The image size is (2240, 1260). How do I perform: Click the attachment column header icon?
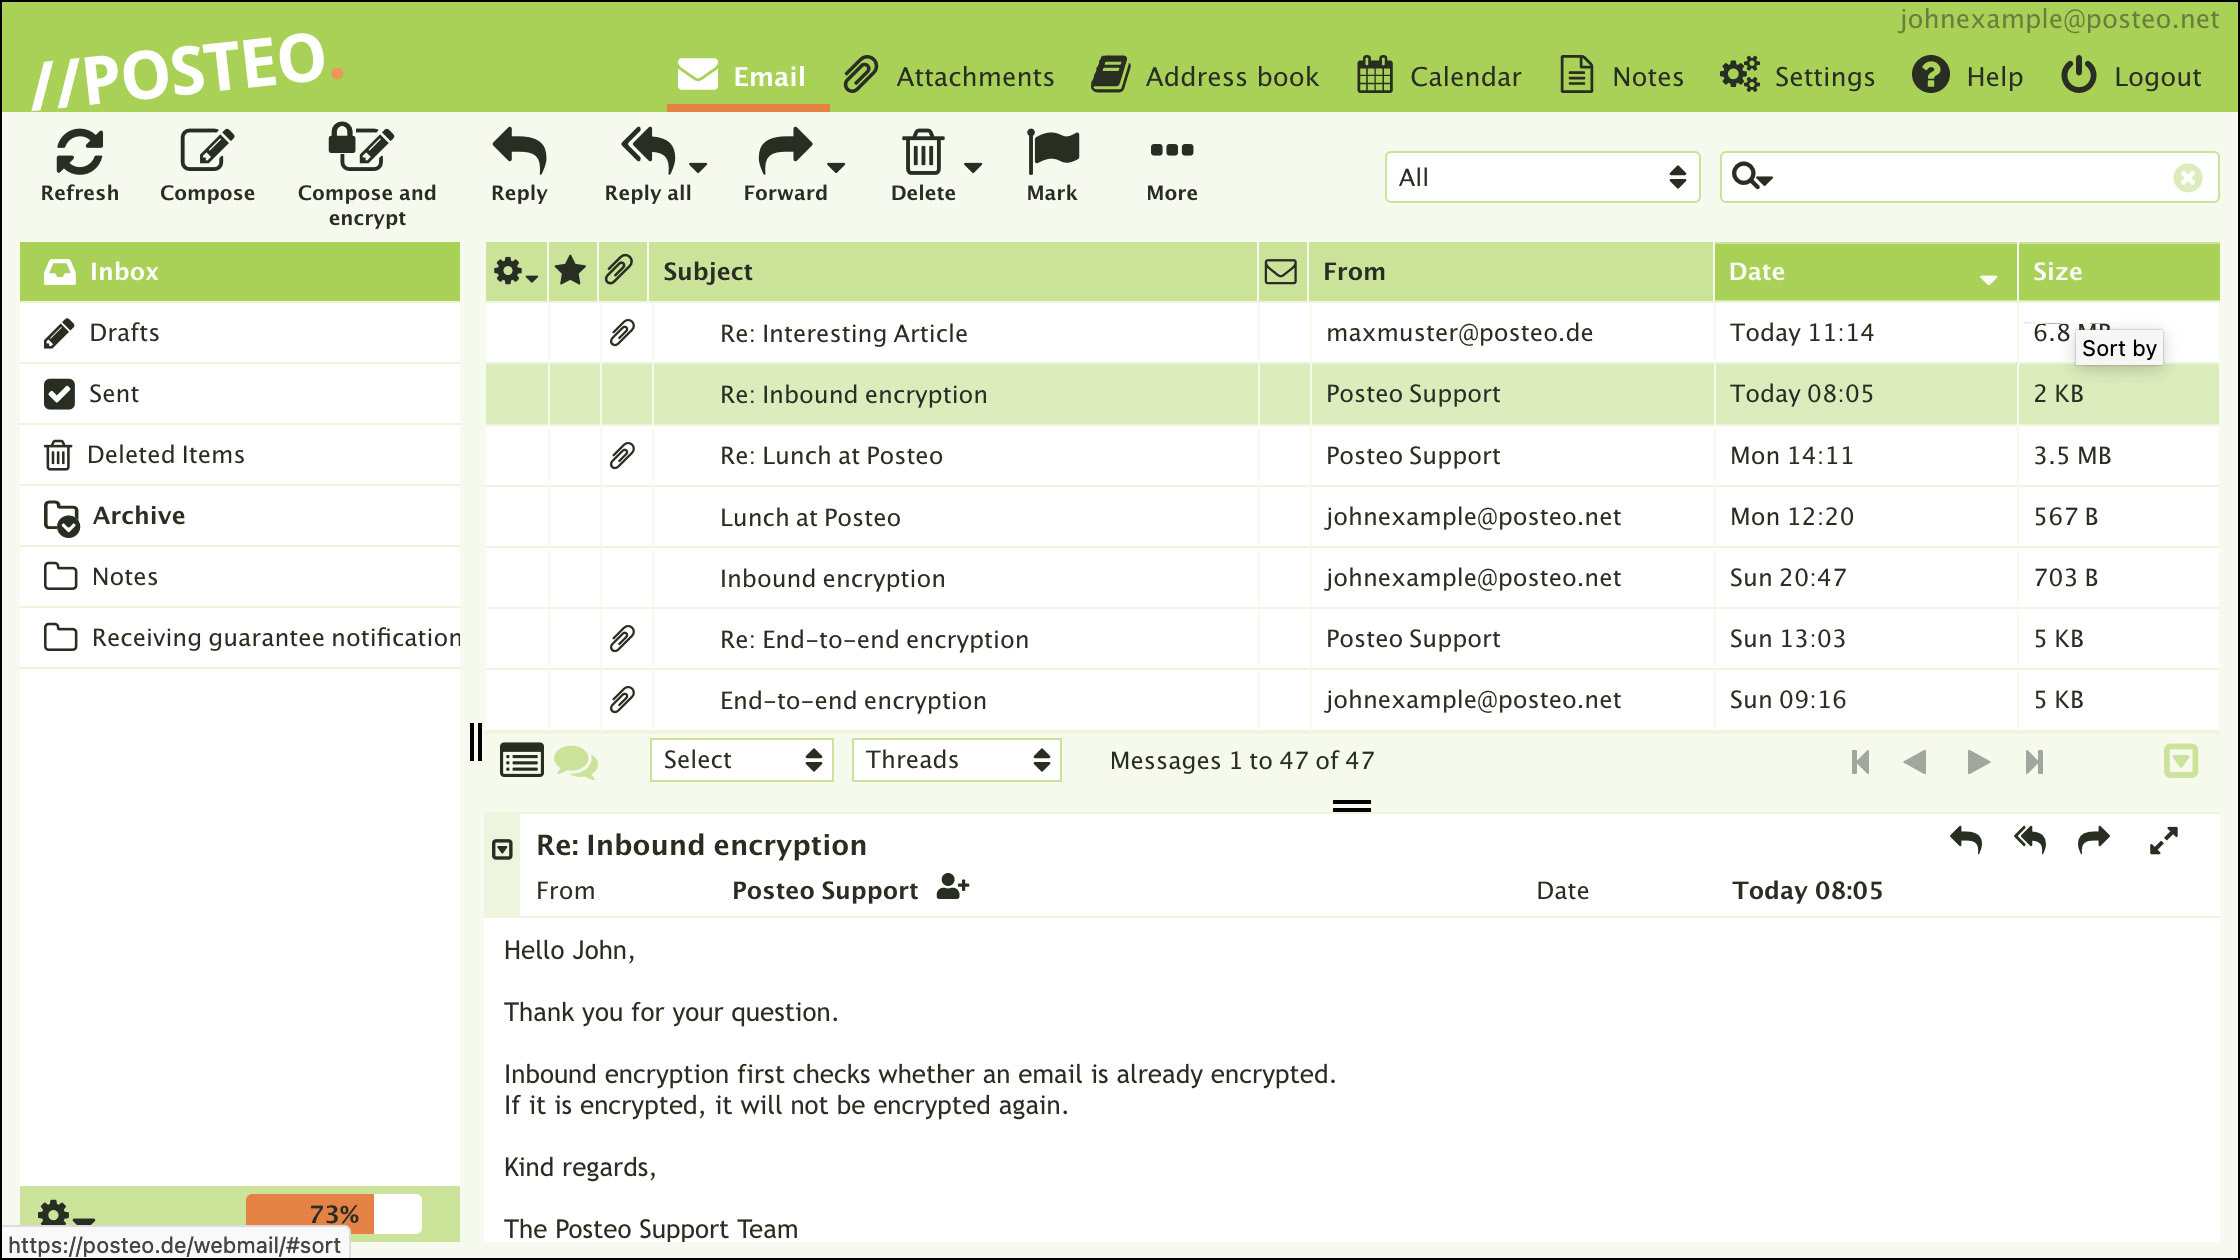[x=619, y=271]
